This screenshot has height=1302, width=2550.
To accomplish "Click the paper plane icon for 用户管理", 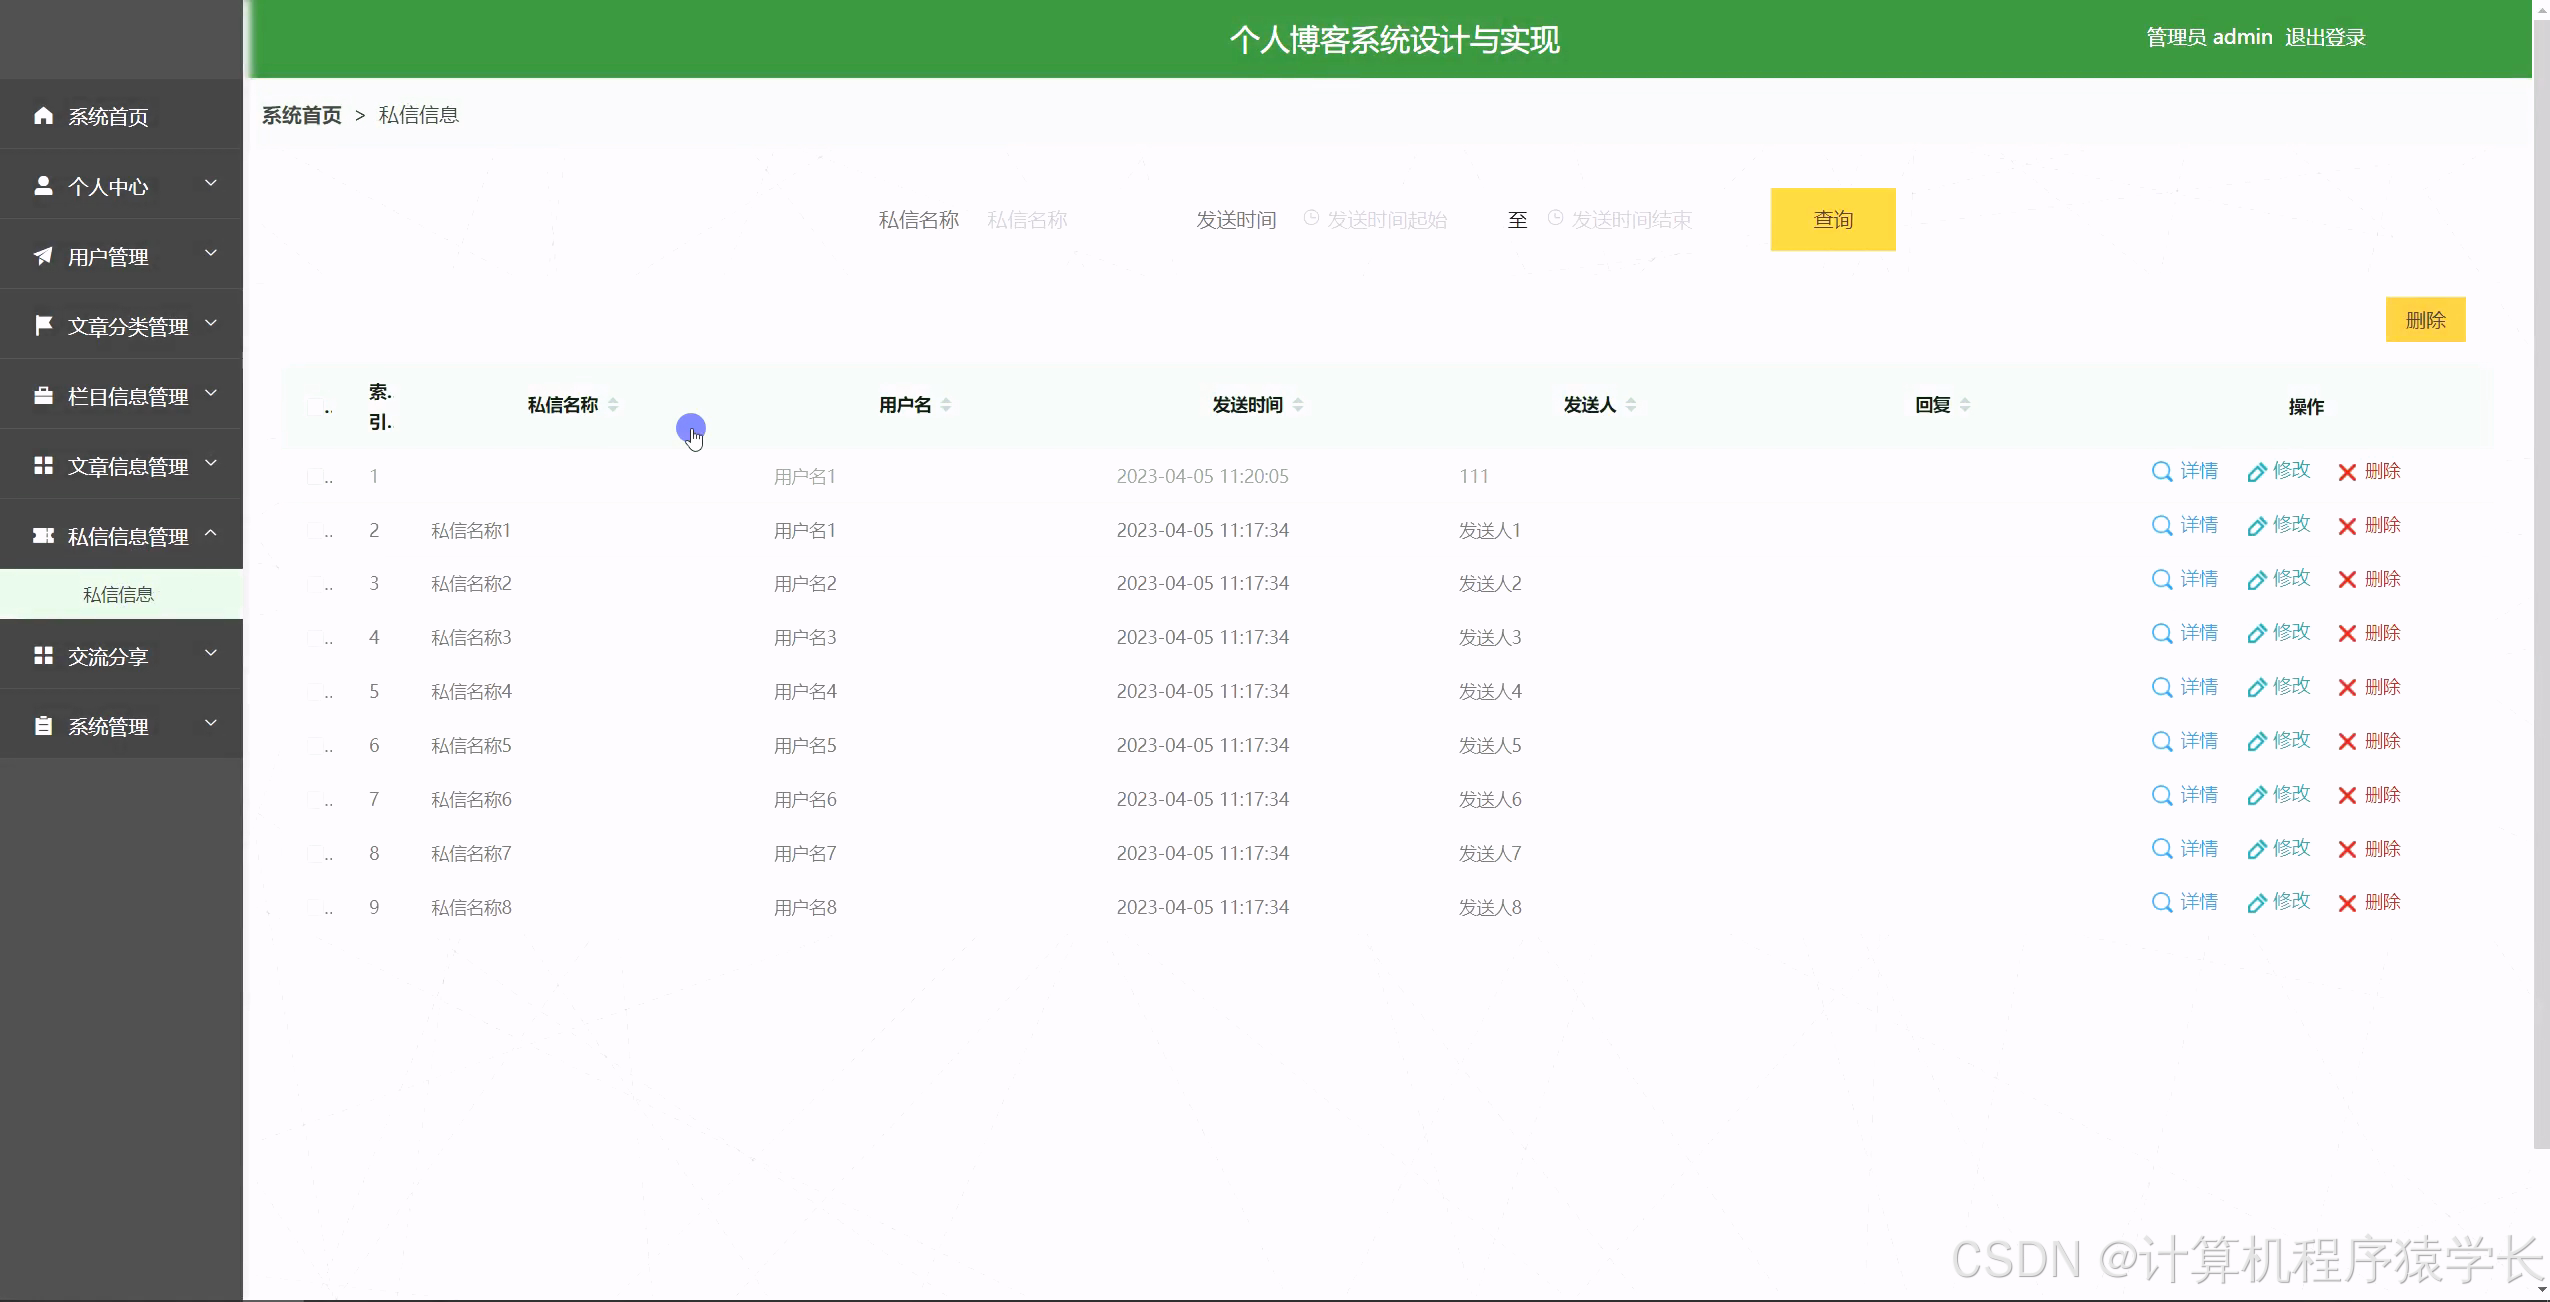I will [x=43, y=255].
